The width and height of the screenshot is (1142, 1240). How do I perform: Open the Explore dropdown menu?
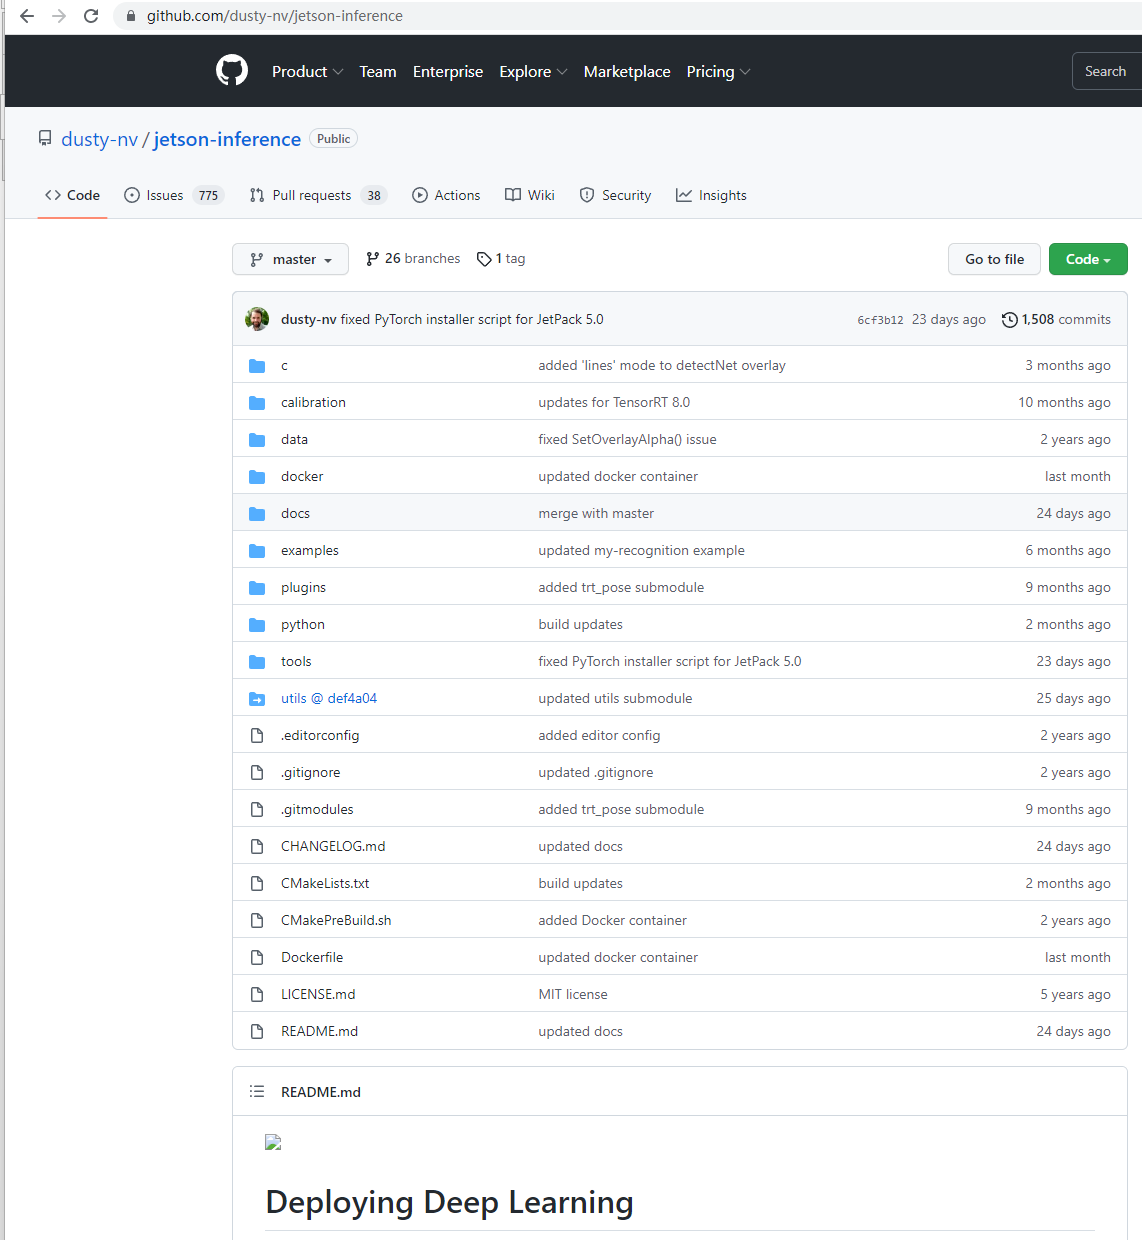(533, 72)
